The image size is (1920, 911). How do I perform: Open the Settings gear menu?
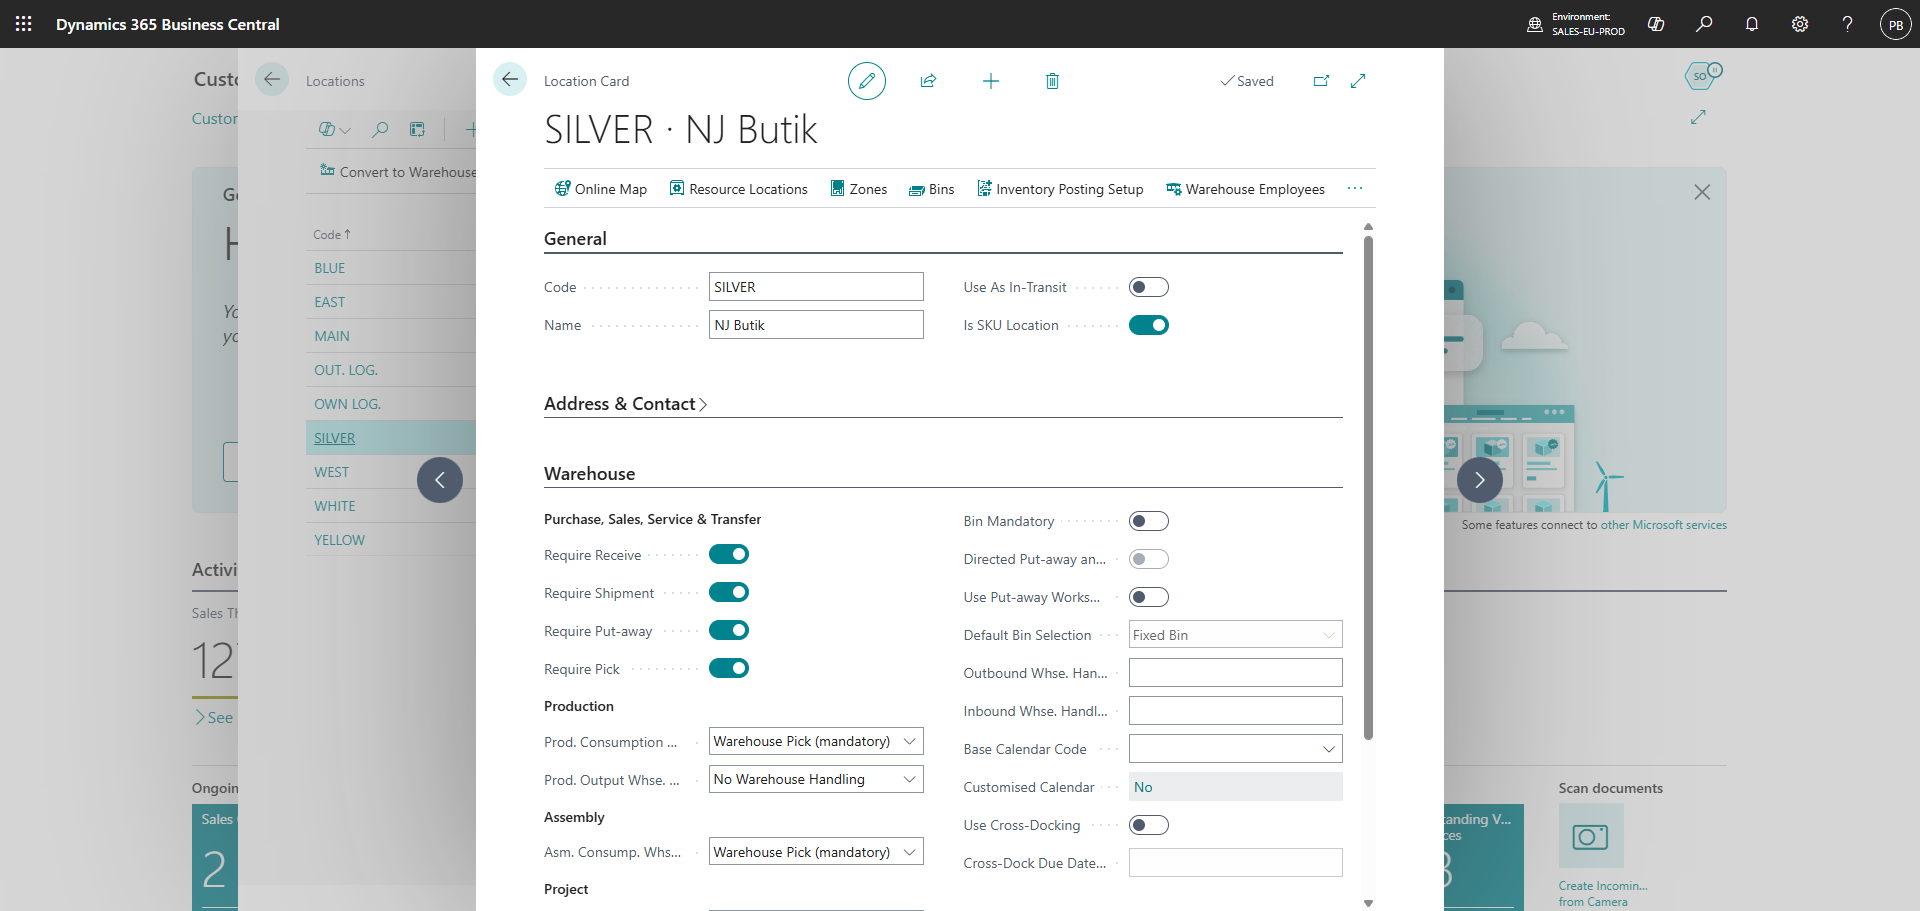click(1800, 24)
